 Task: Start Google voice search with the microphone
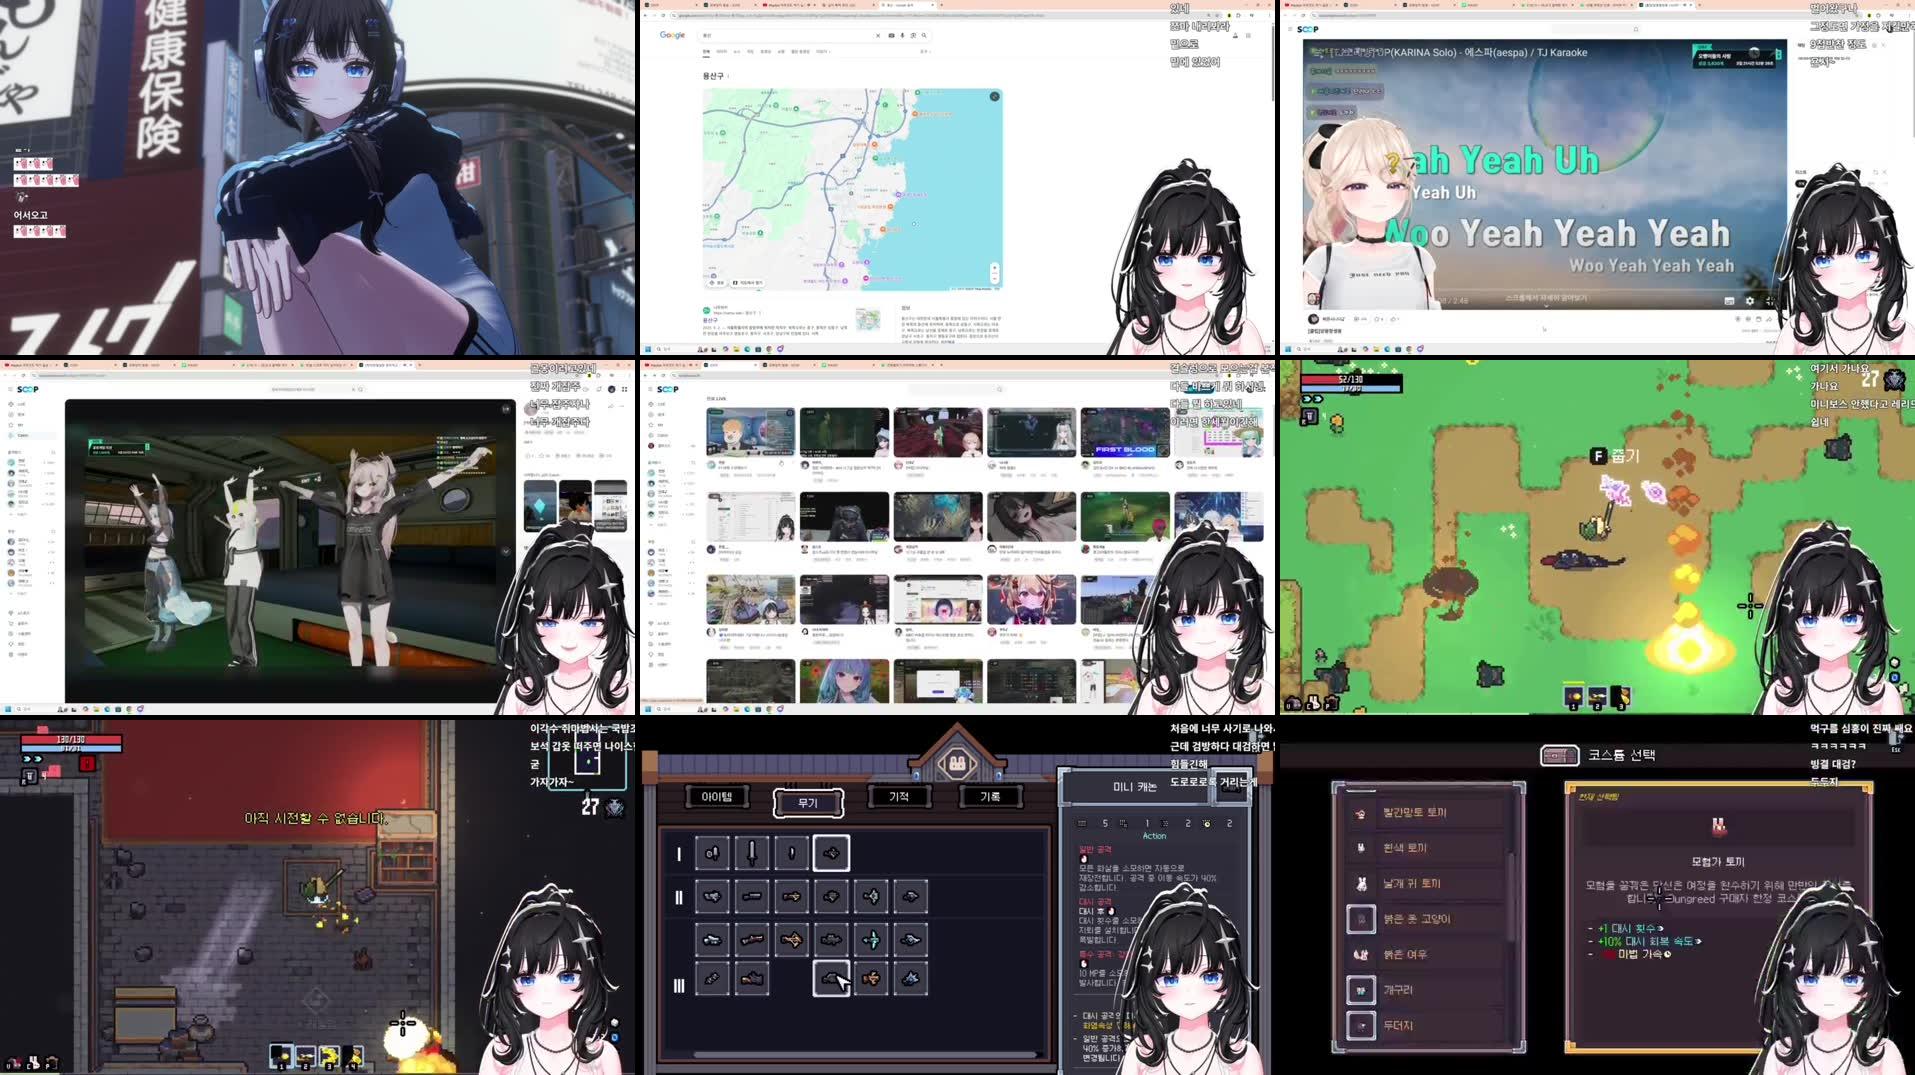click(x=901, y=35)
